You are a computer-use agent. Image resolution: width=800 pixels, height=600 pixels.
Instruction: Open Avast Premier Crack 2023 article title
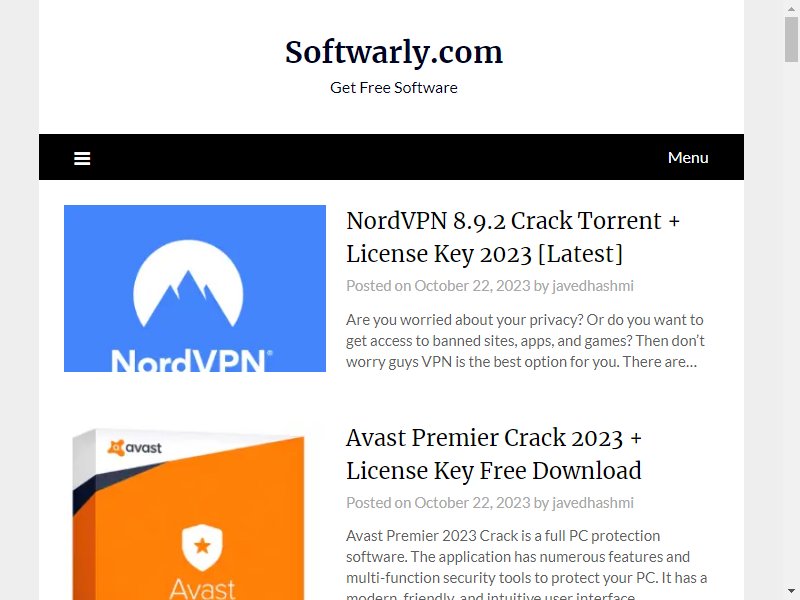pos(494,454)
